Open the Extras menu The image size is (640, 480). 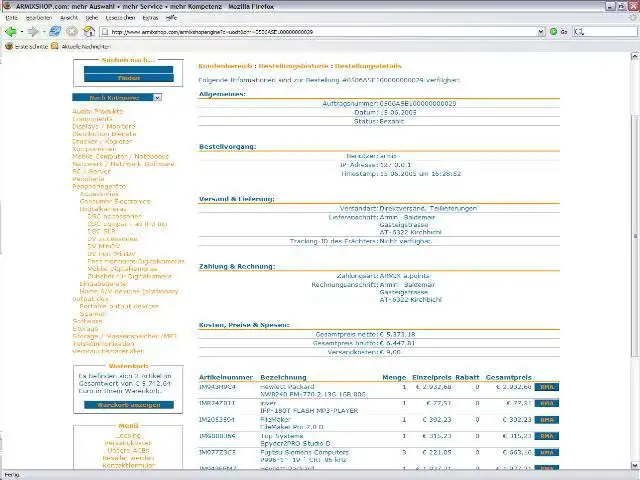coord(150,18)
